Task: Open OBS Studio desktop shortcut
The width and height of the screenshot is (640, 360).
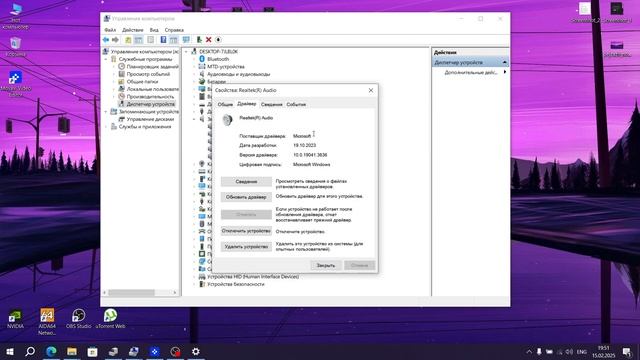Action: click(x=78, y=319)
